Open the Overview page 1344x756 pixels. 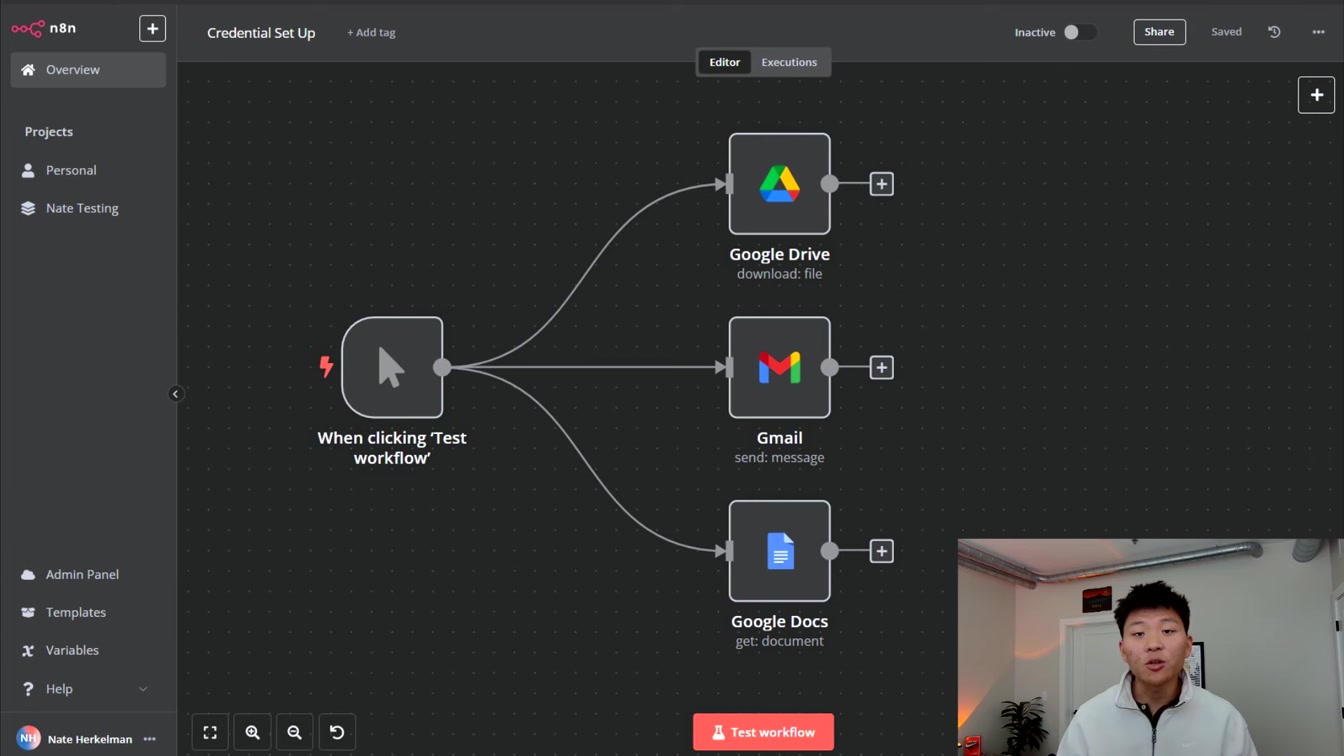88,70
